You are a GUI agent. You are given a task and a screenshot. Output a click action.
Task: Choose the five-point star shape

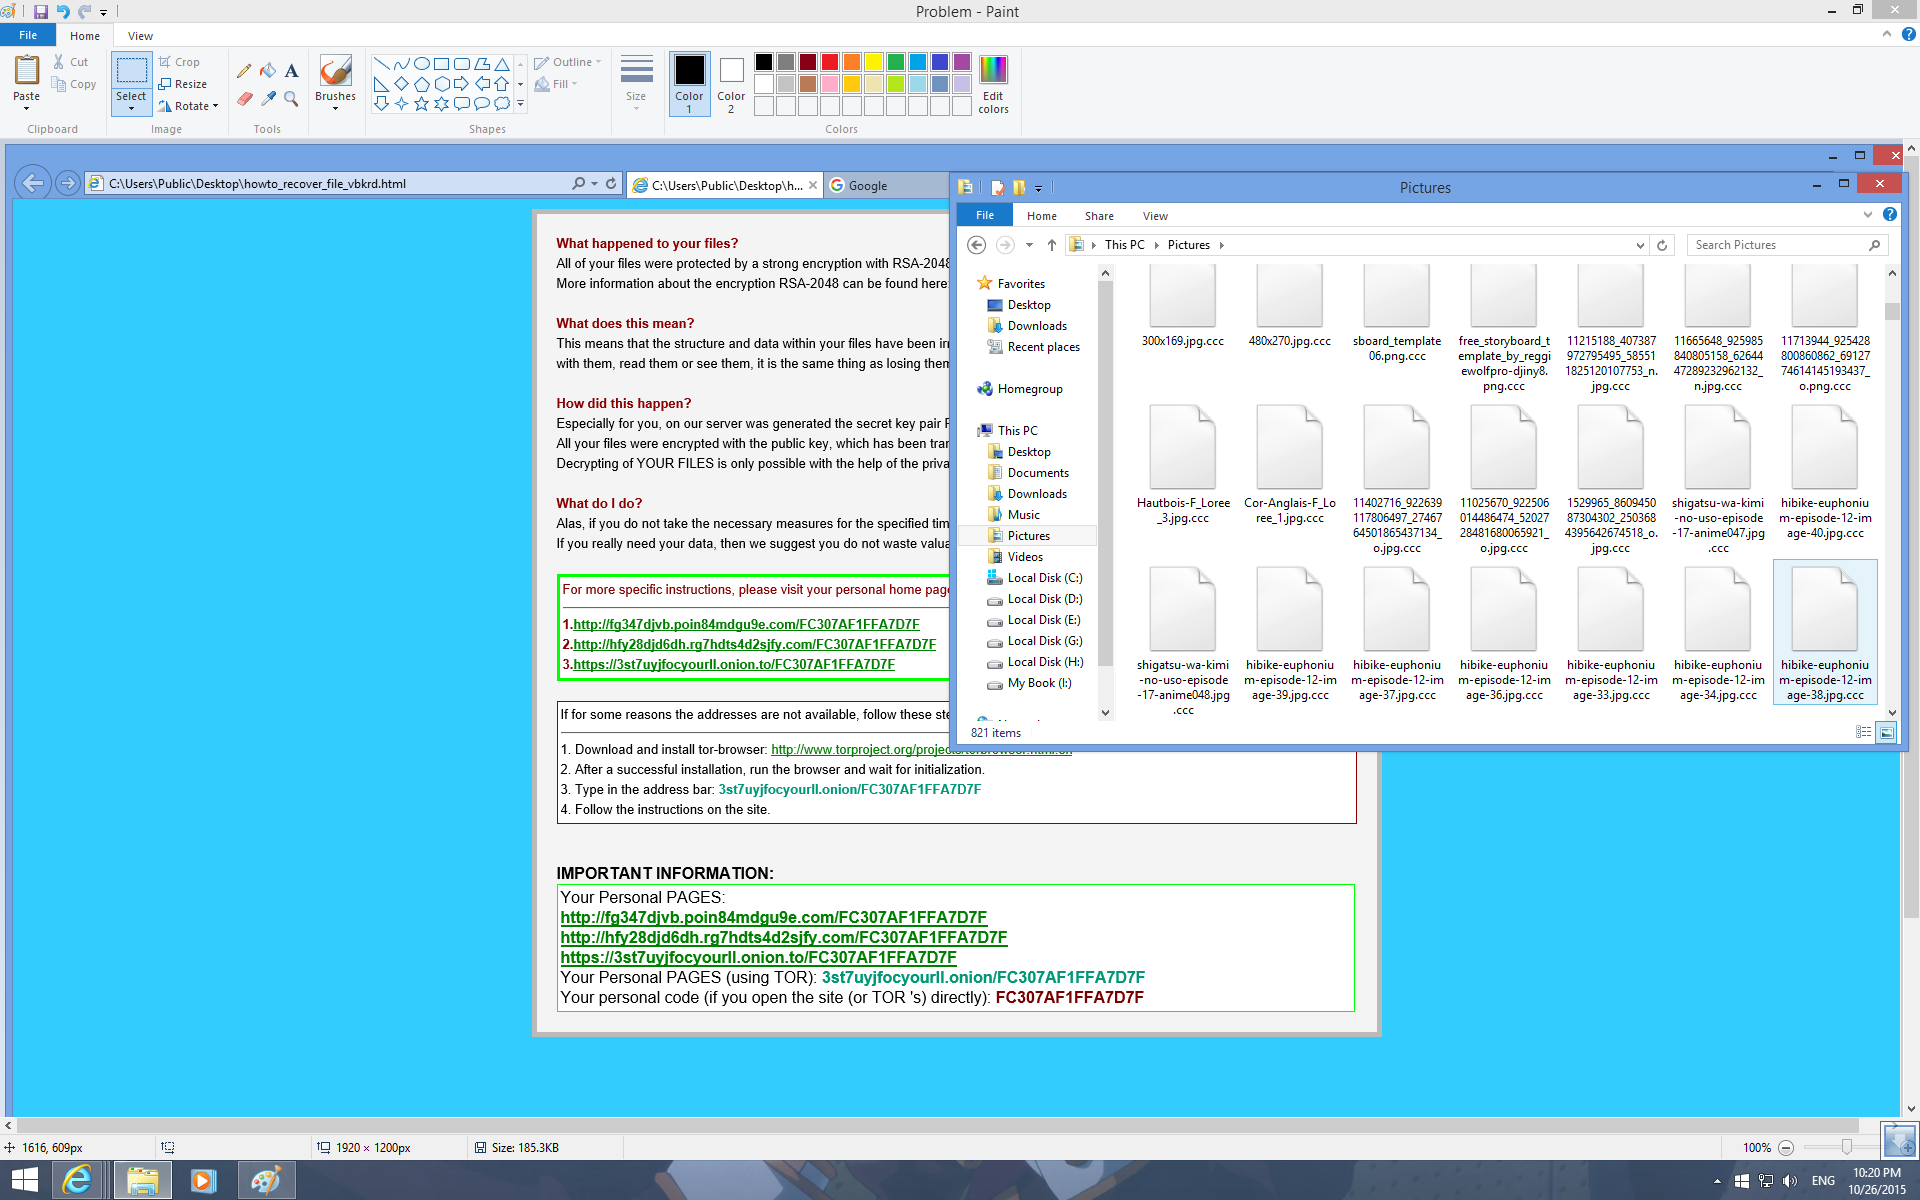click(421, 103)
